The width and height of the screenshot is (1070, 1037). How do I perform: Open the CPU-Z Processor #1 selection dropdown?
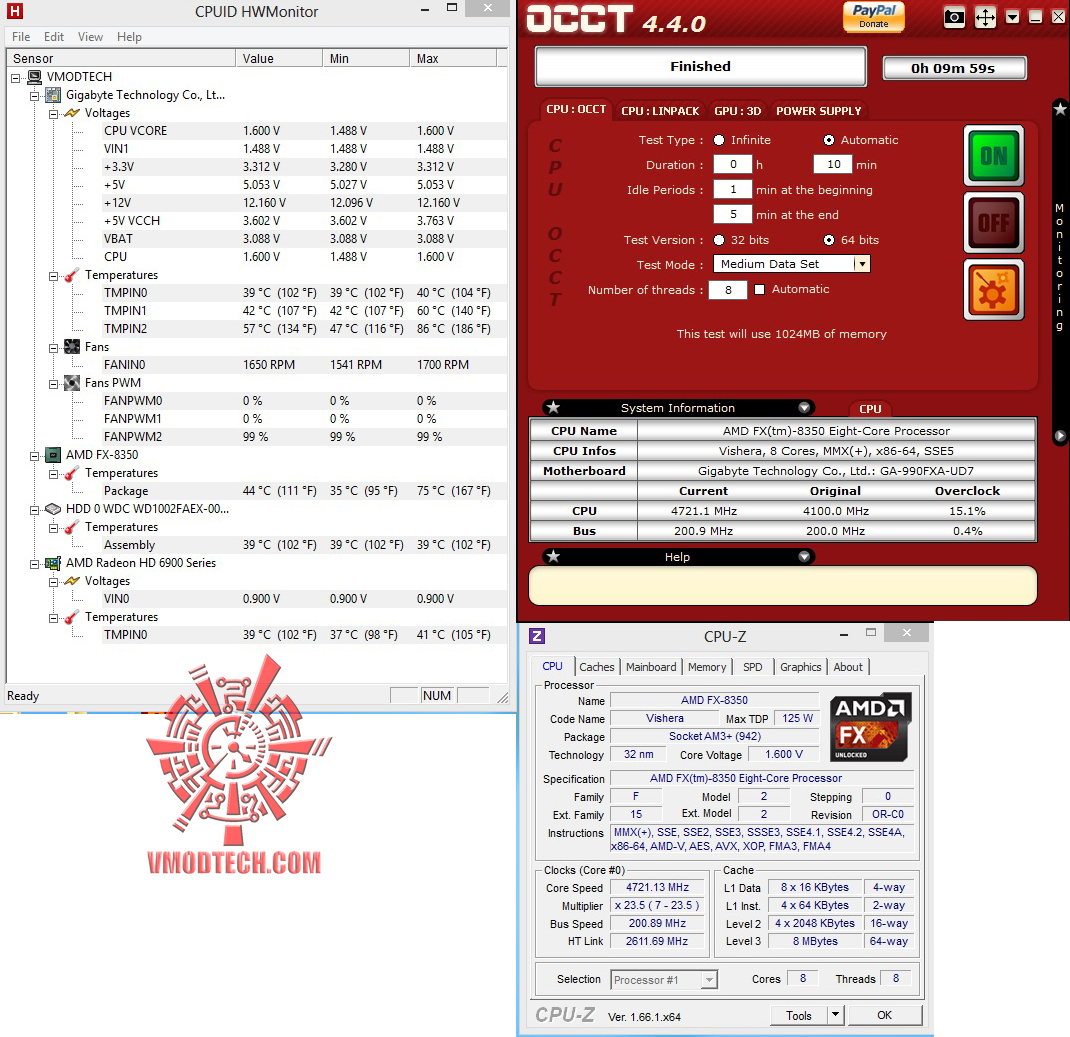point(710,980)
